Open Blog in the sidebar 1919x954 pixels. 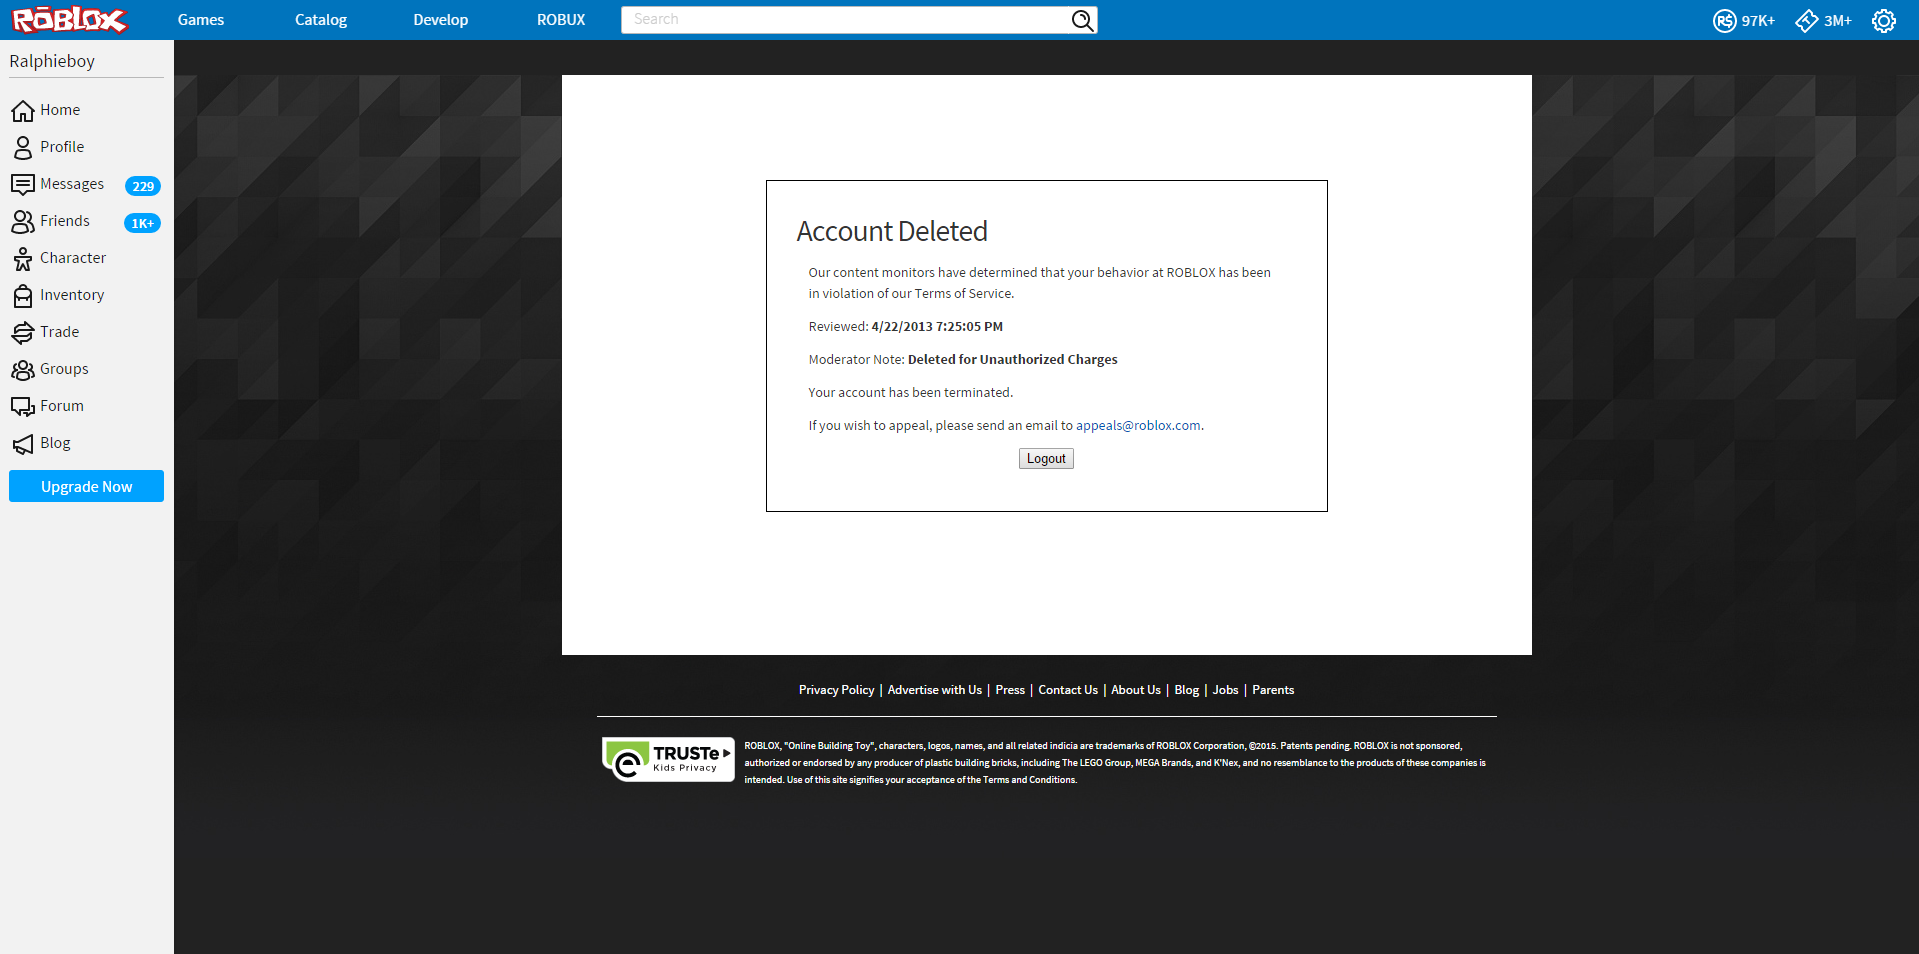click(55, 443)
